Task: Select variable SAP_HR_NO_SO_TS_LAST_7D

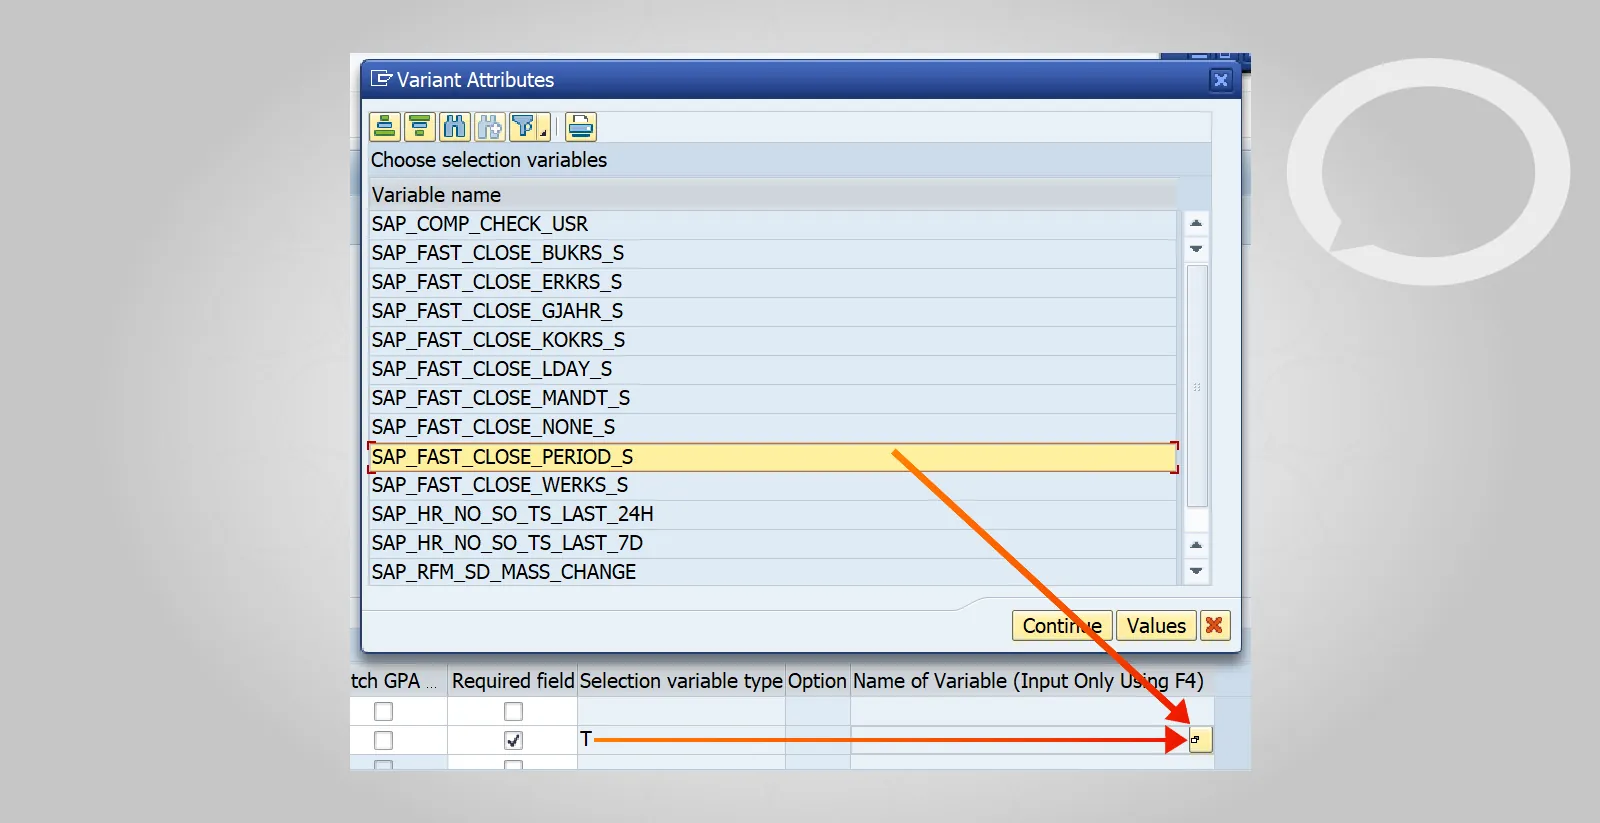Action: 773,543
